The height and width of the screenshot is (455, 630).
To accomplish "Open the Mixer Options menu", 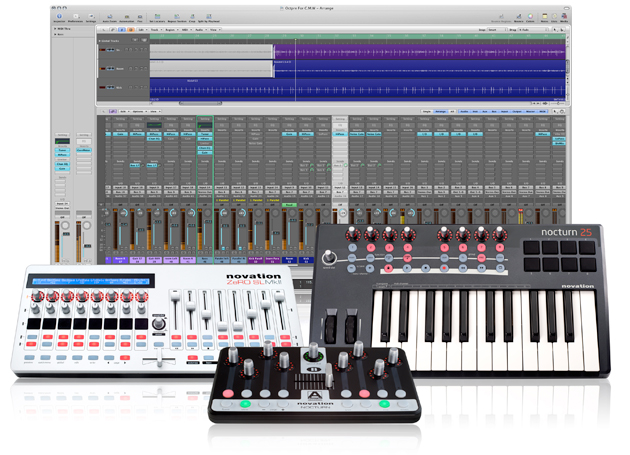I will (x=139, y=111).
